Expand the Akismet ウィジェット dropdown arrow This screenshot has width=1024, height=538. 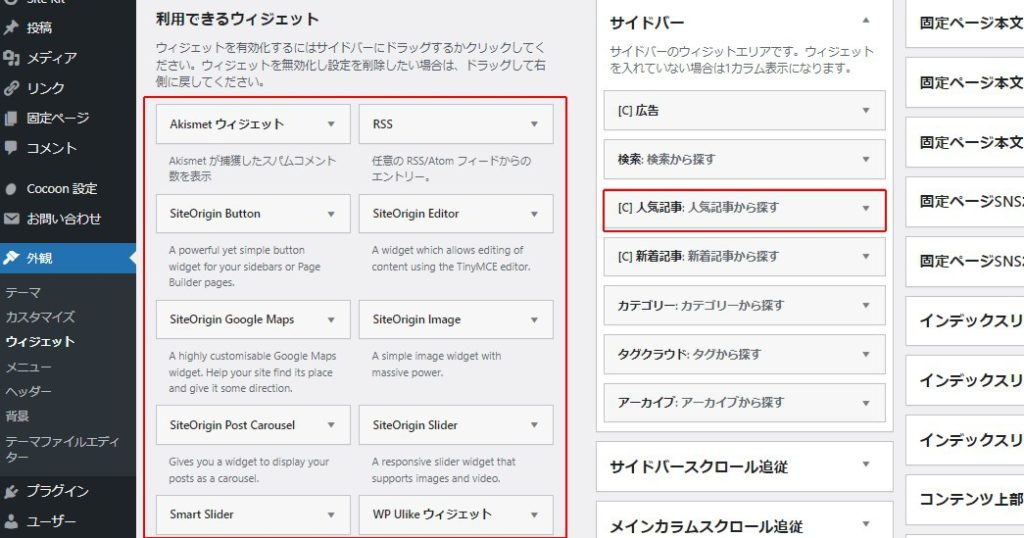click(331, 125)
